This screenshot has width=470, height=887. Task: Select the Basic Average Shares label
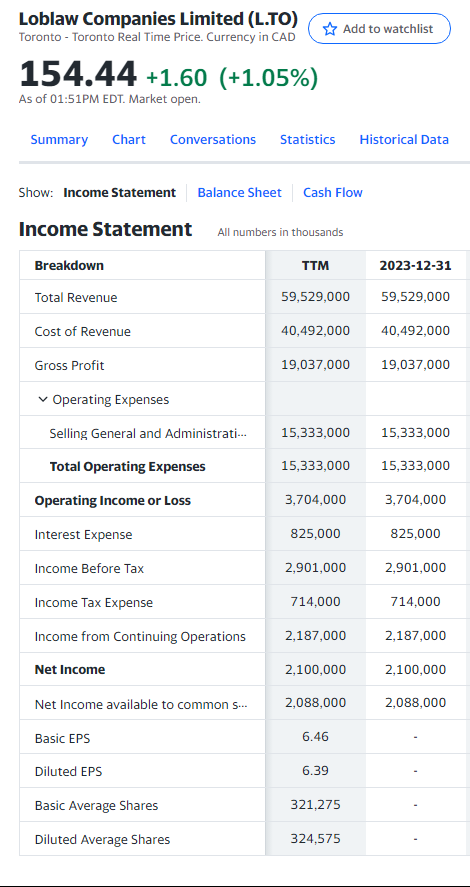pos(96,806)
